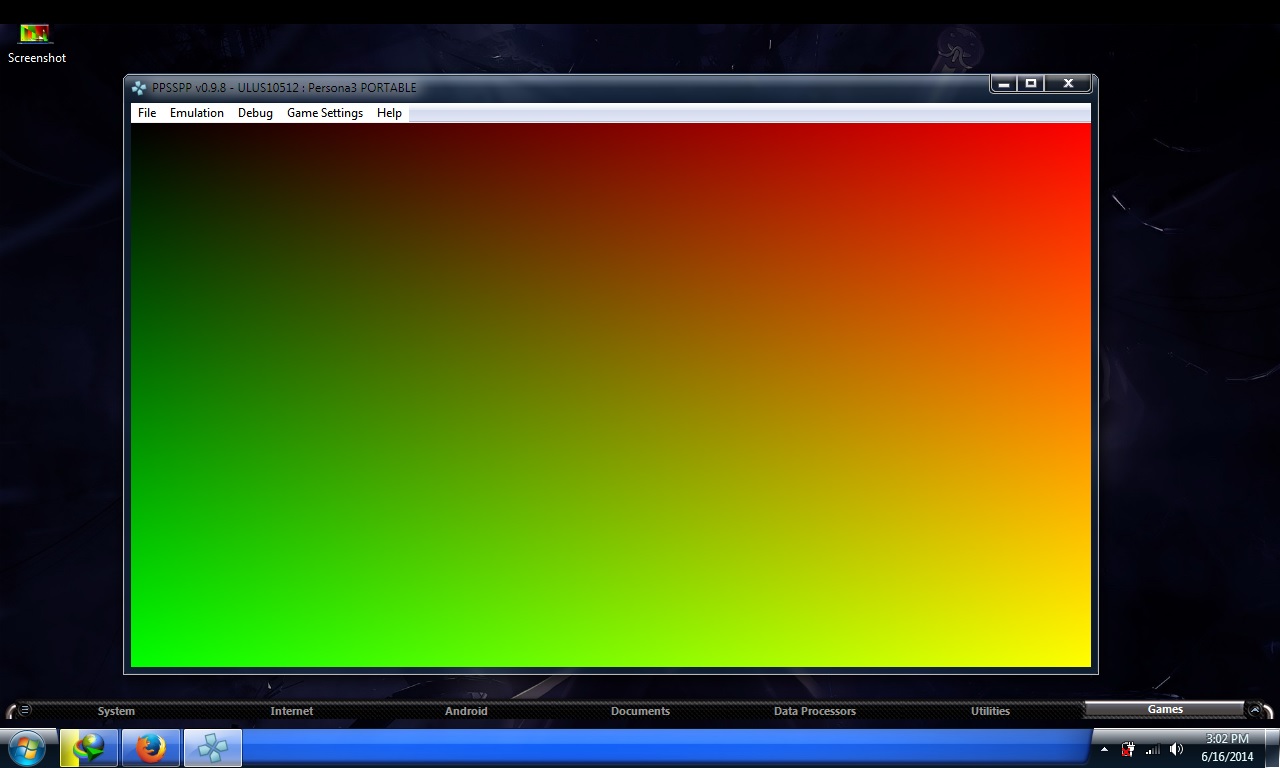Image resolution: width=1280 pixels, height=768 pixels.
Task: Select the Games tab in the dock
Action: pyautogui.click(x=1165, y=709)
